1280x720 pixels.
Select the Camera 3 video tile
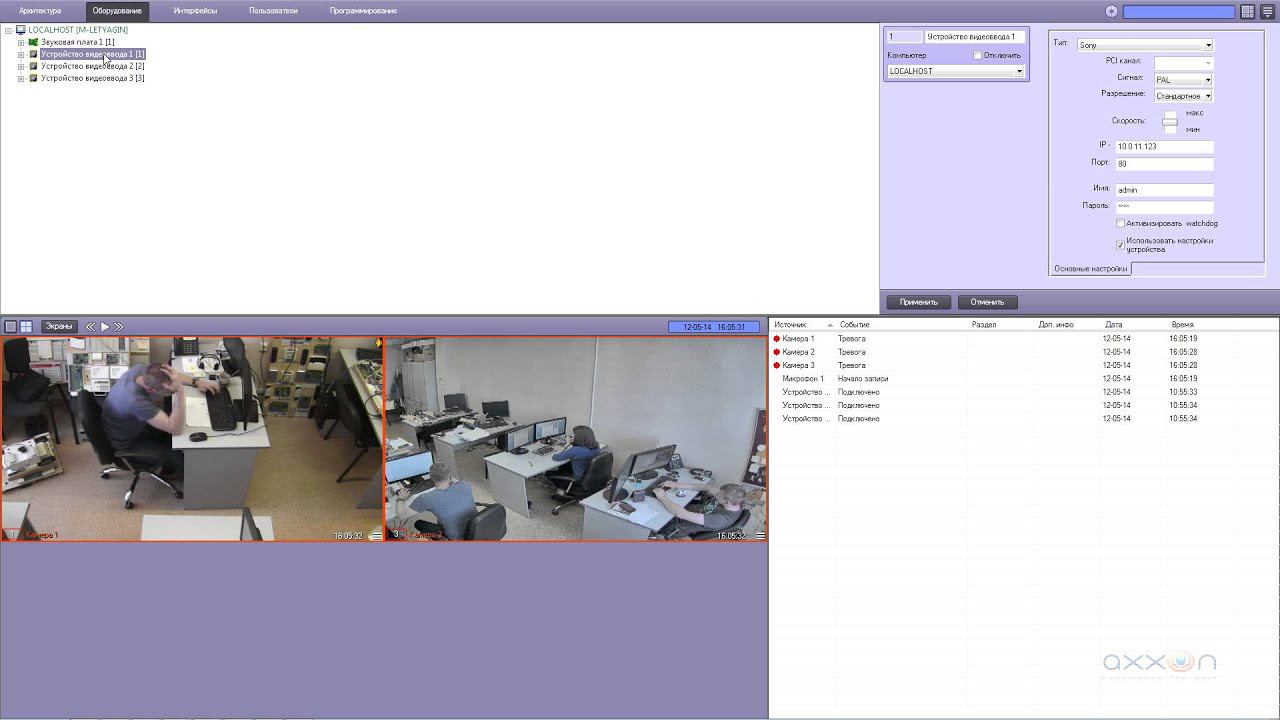point(576,439)
